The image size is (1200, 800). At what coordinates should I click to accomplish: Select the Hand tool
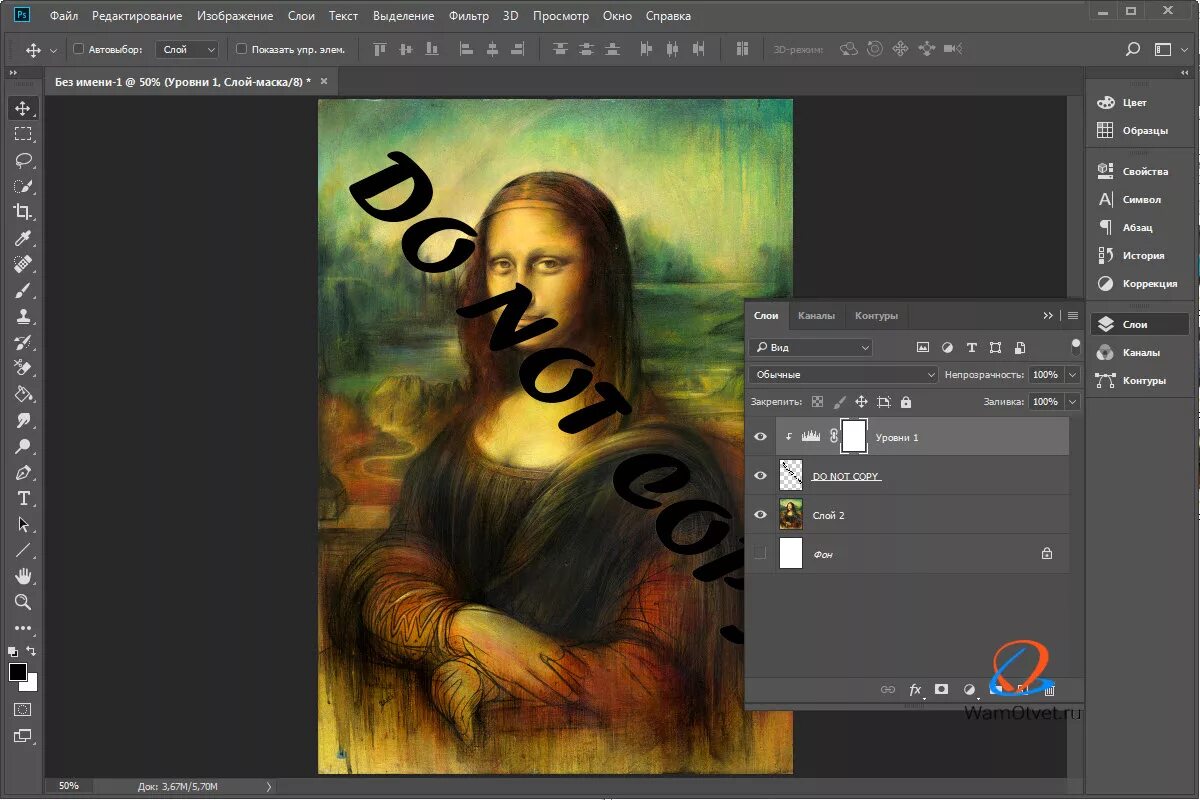22,576
